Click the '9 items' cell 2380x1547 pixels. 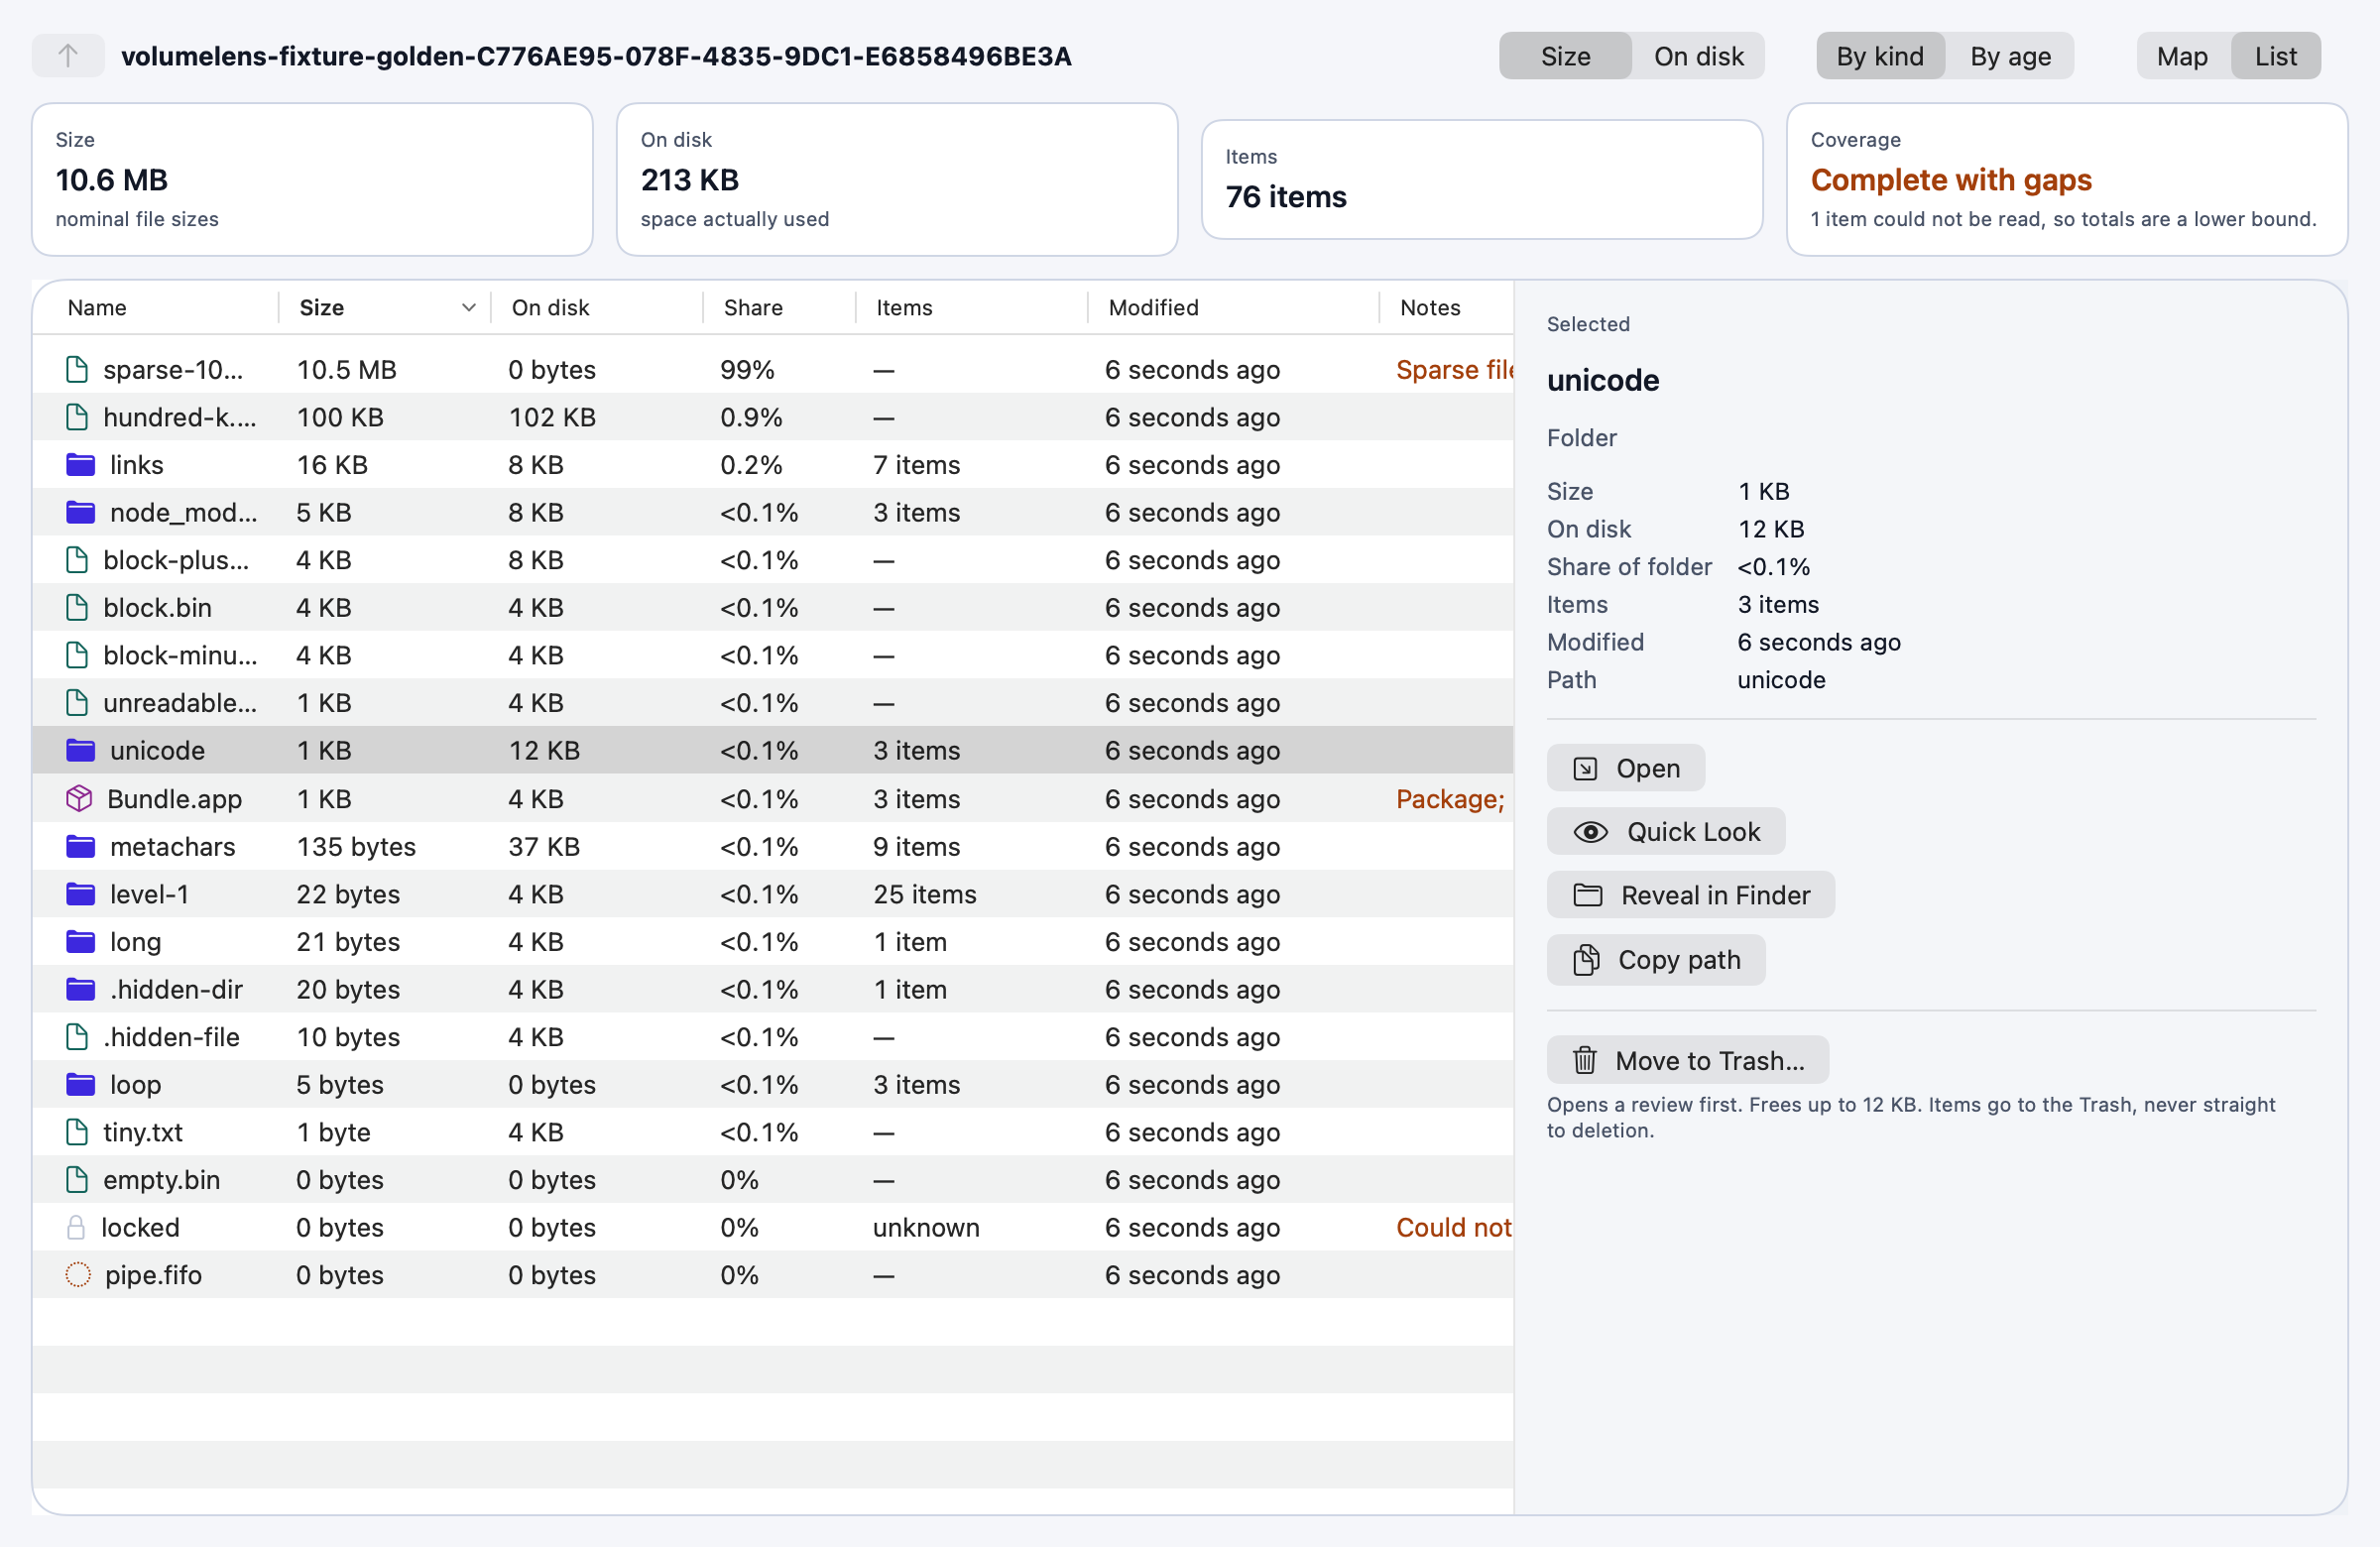pos(916,846)
